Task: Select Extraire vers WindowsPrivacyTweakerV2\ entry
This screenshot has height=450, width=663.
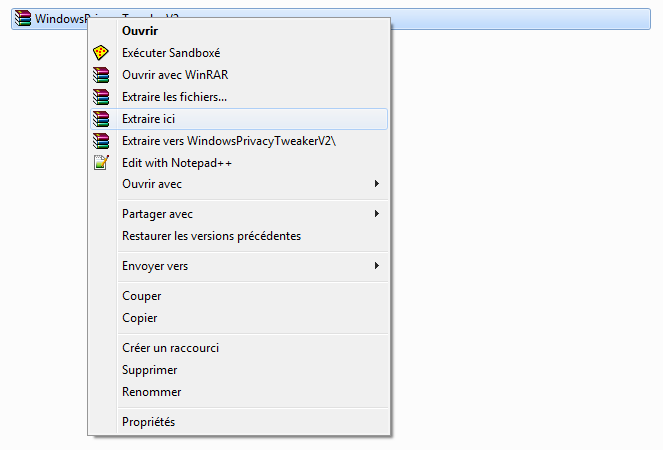Action: click(x=239, y=141)
